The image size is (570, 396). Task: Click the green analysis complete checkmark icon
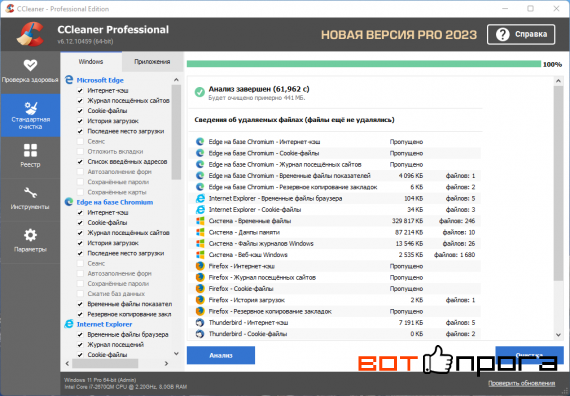point(200,92)
